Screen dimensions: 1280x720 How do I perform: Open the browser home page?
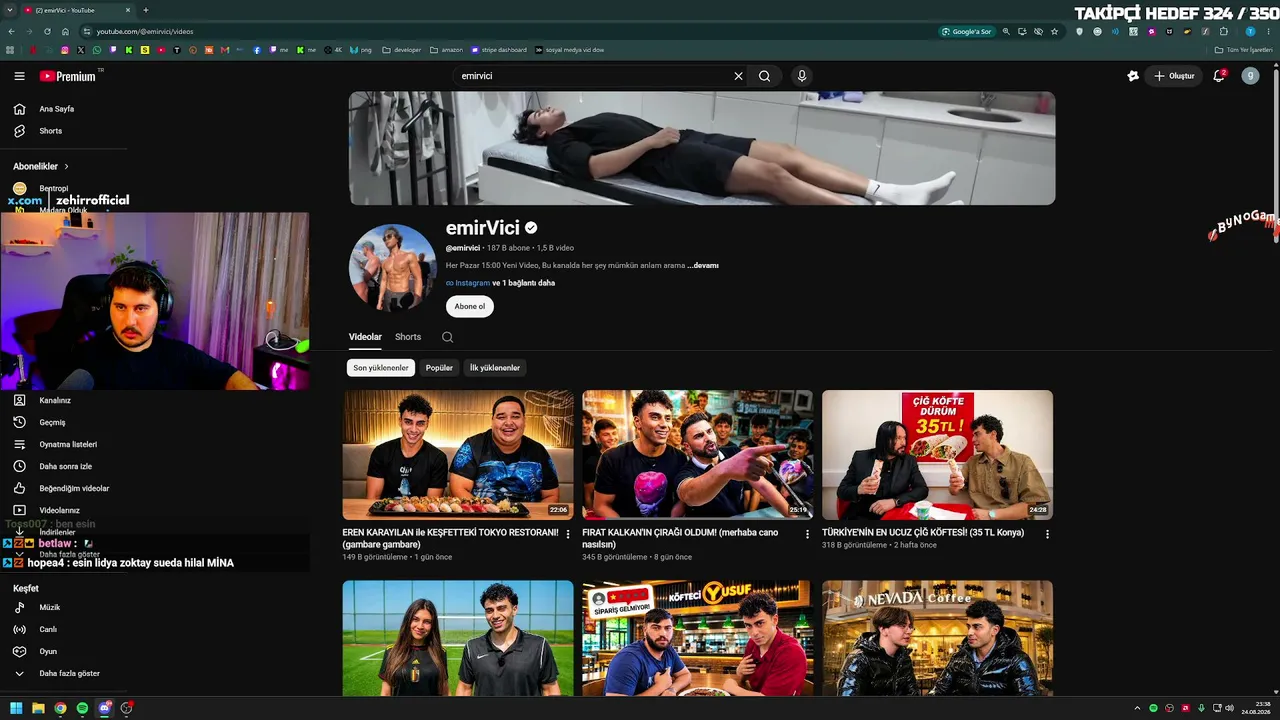(x=65, y=31)
